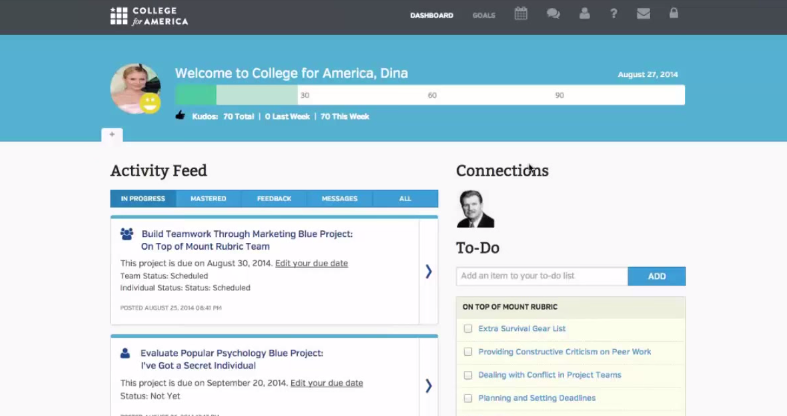This screenshot has height=416, width=787.
Task: Click the August 27, 2014 date
Action: 647,74
